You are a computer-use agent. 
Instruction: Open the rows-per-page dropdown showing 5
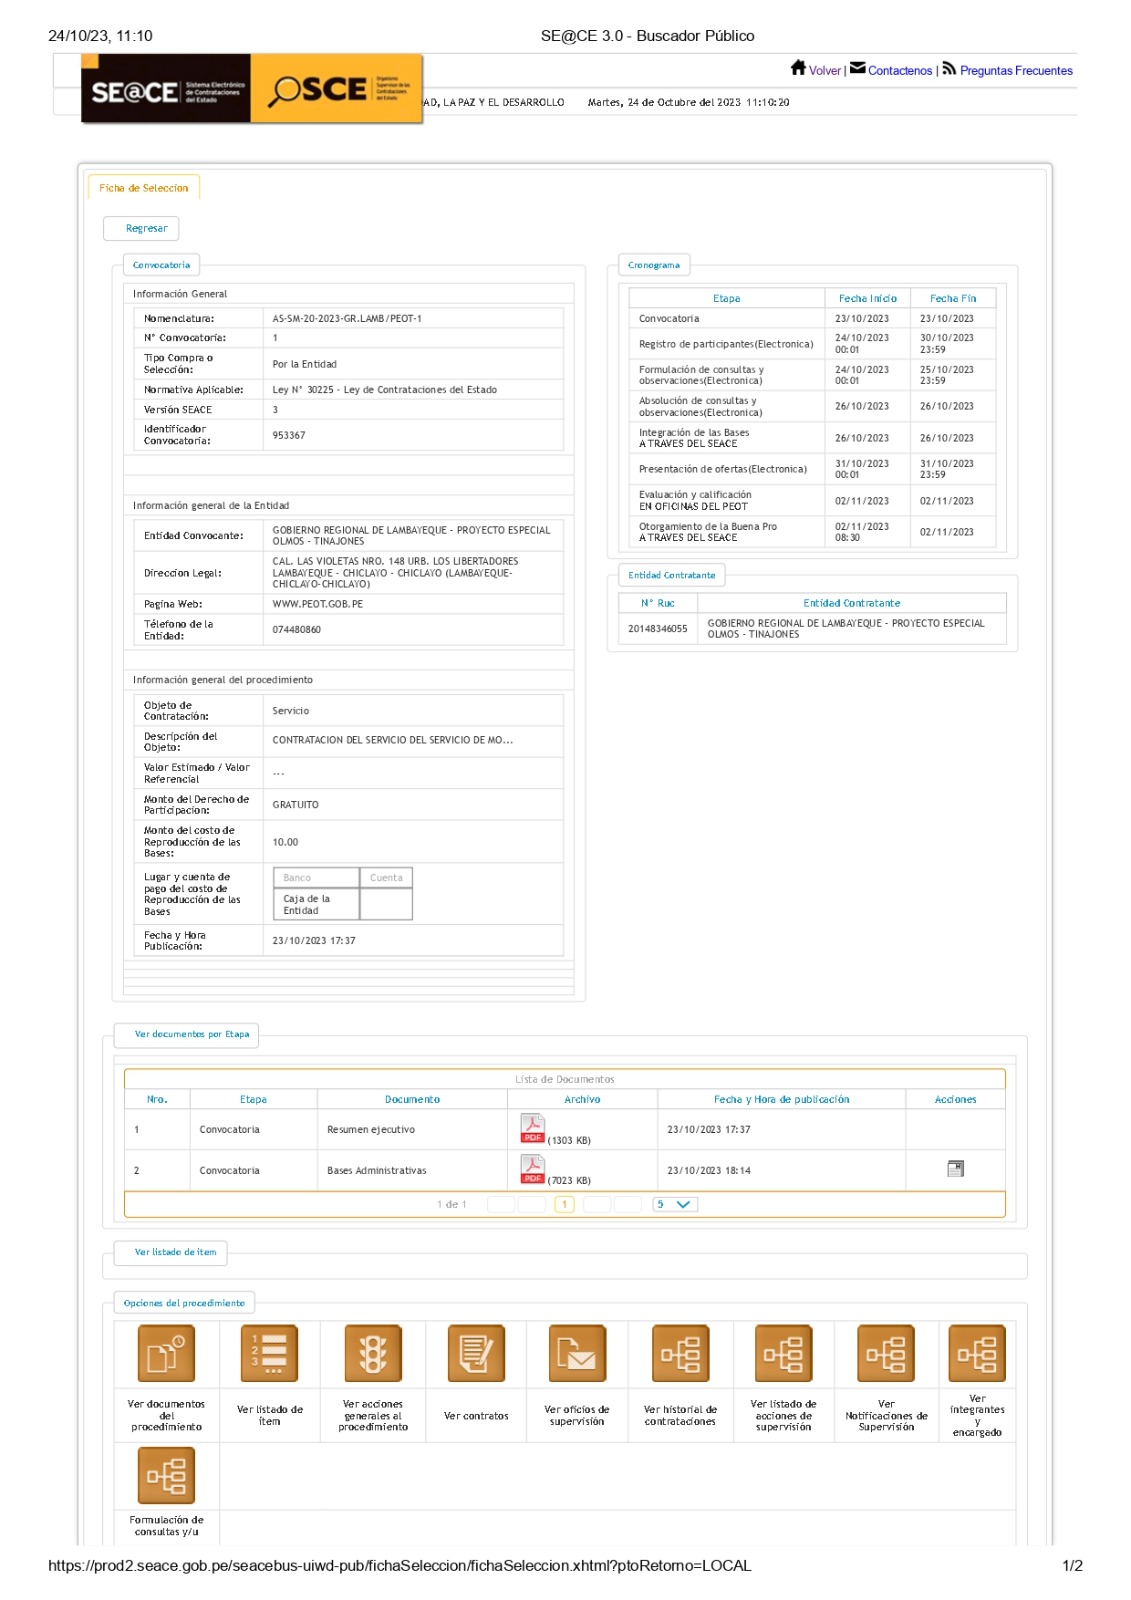pos(675,1204)
